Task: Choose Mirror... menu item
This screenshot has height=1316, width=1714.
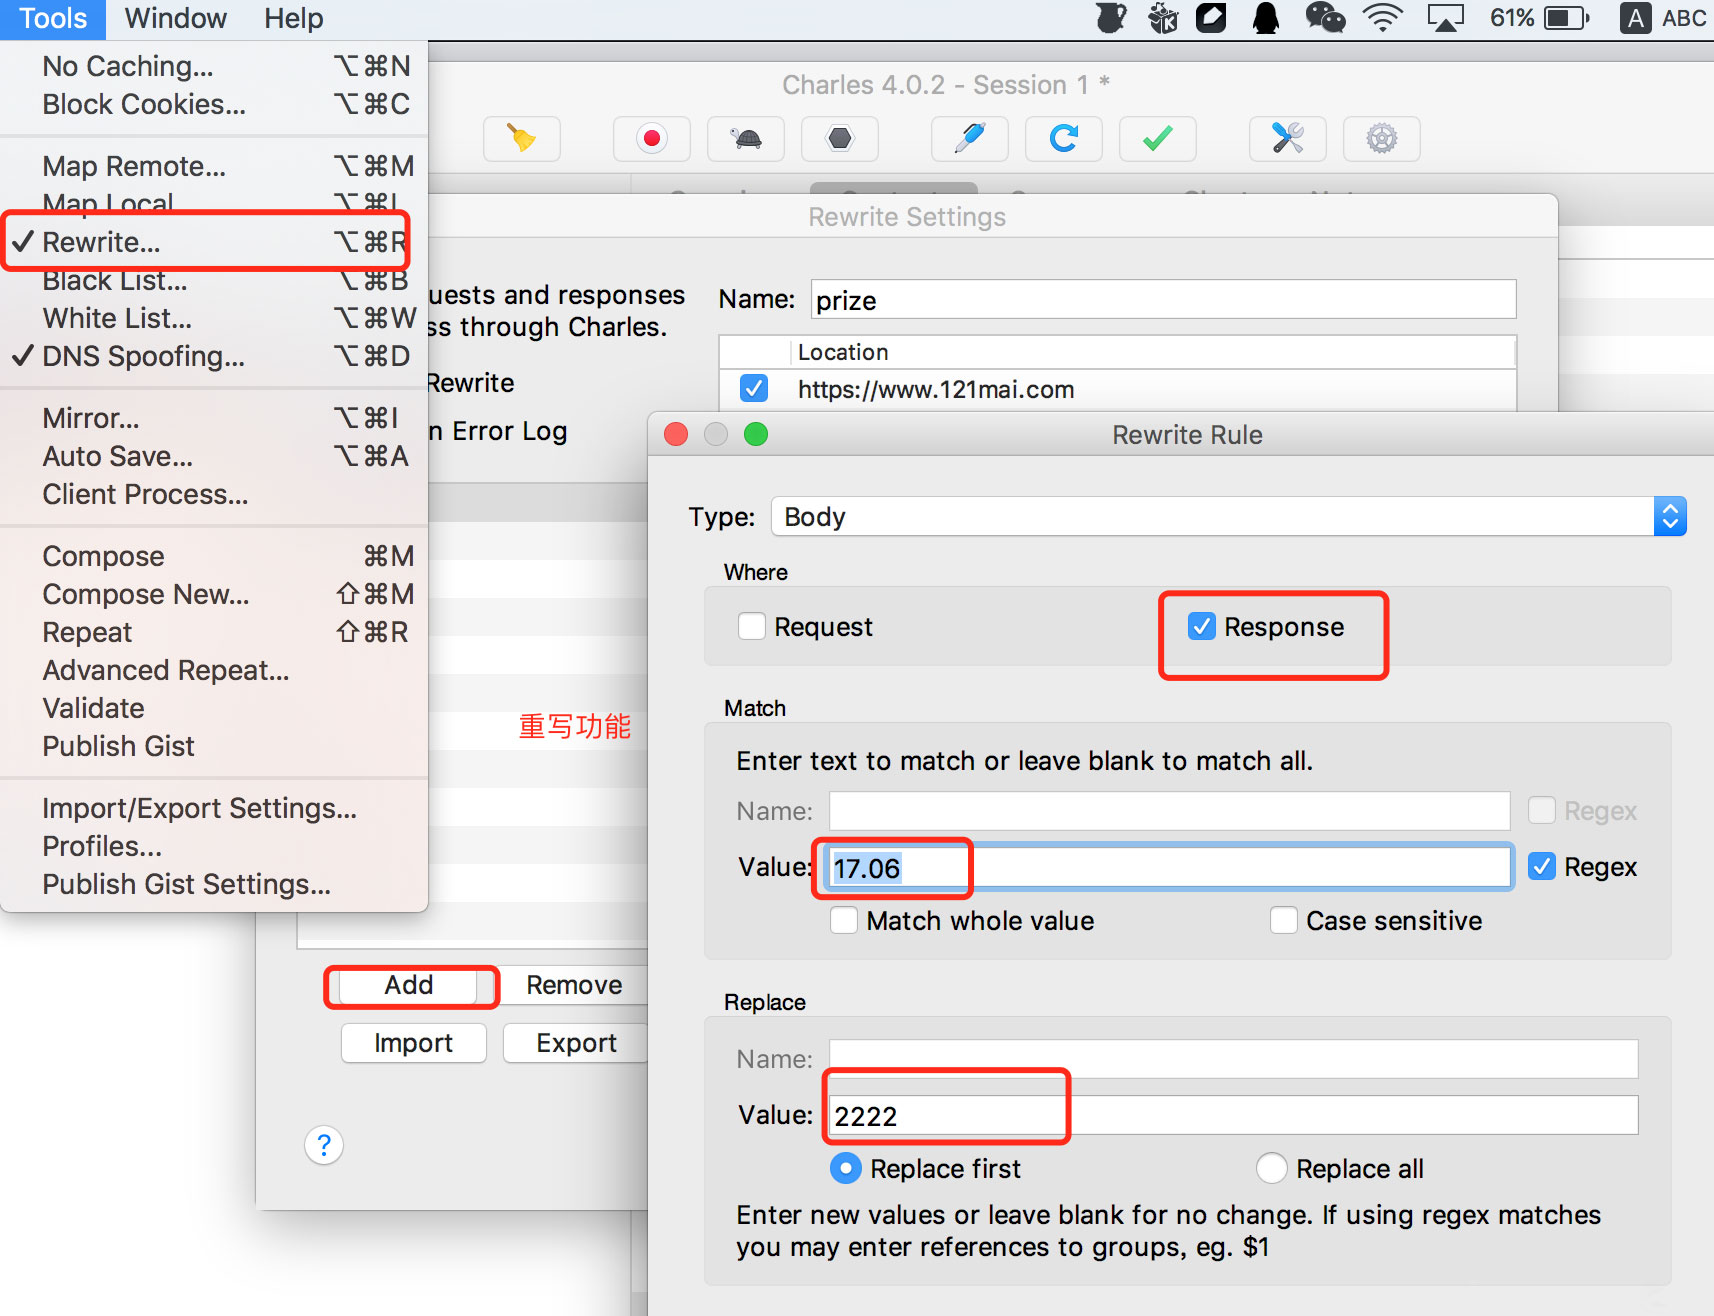Action: (214, 418)
